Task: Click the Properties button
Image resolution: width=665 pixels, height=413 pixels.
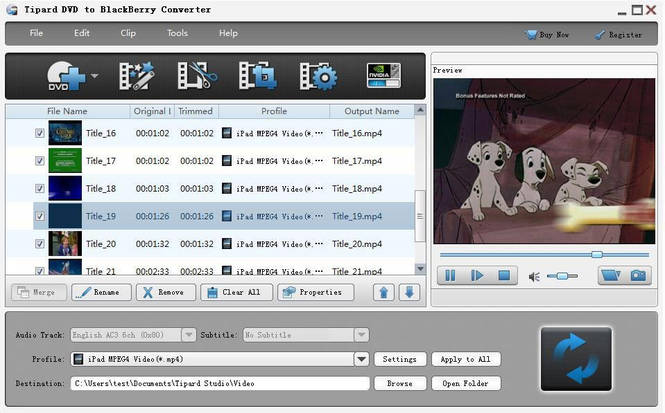Action: click(316, 292)
